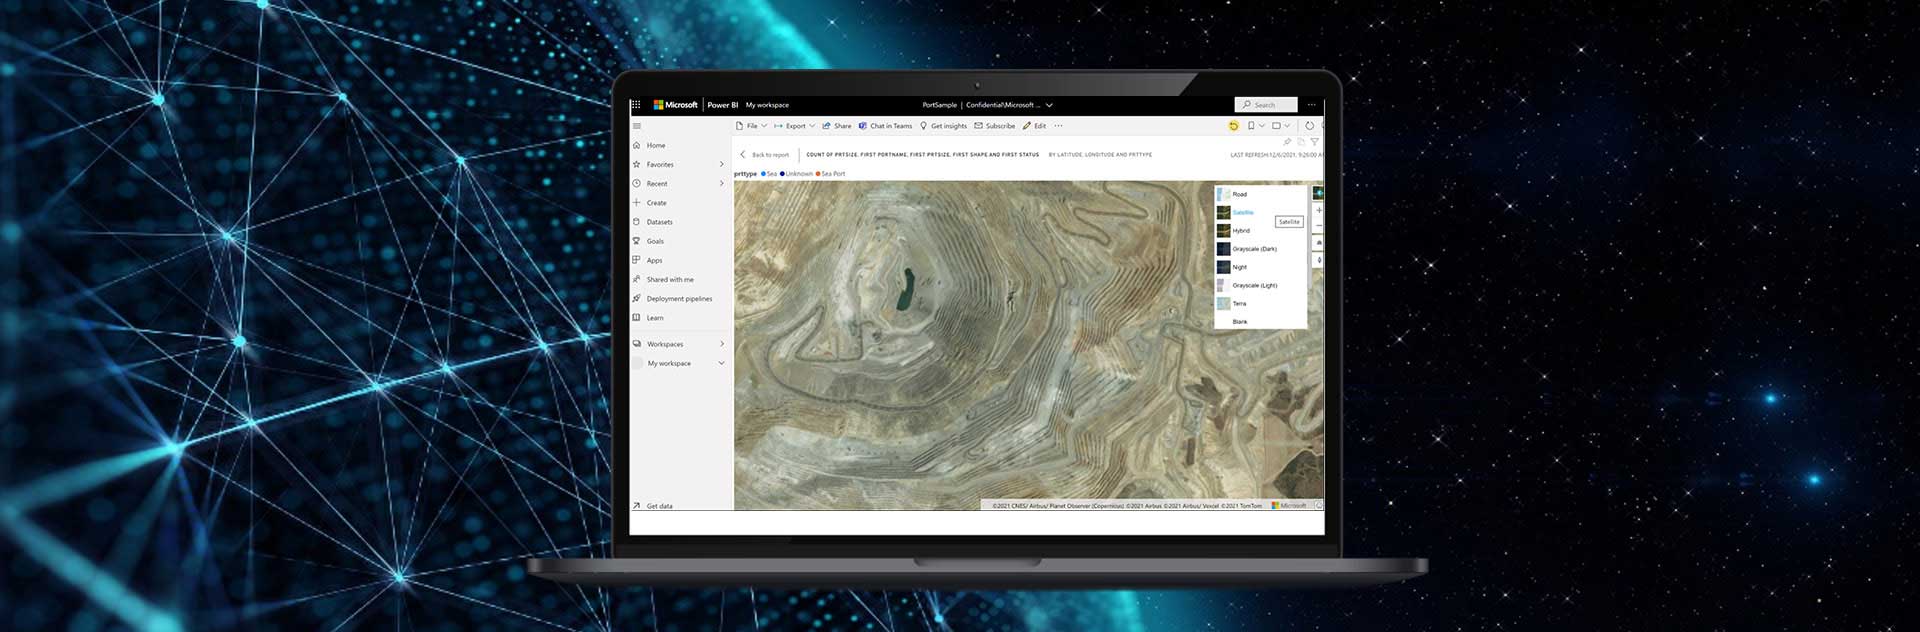This screenshot has height=632, width=1920.
Task: Click the Shared with me icon
Action: (637, 279)
